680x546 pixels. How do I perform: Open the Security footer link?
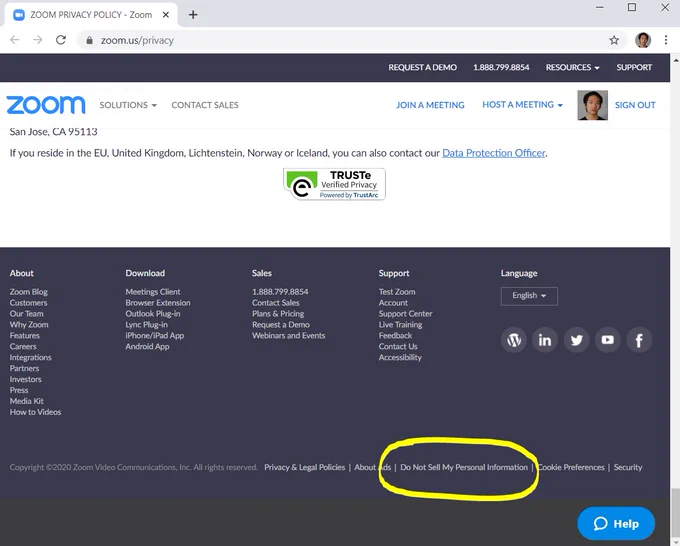(628, 468)
